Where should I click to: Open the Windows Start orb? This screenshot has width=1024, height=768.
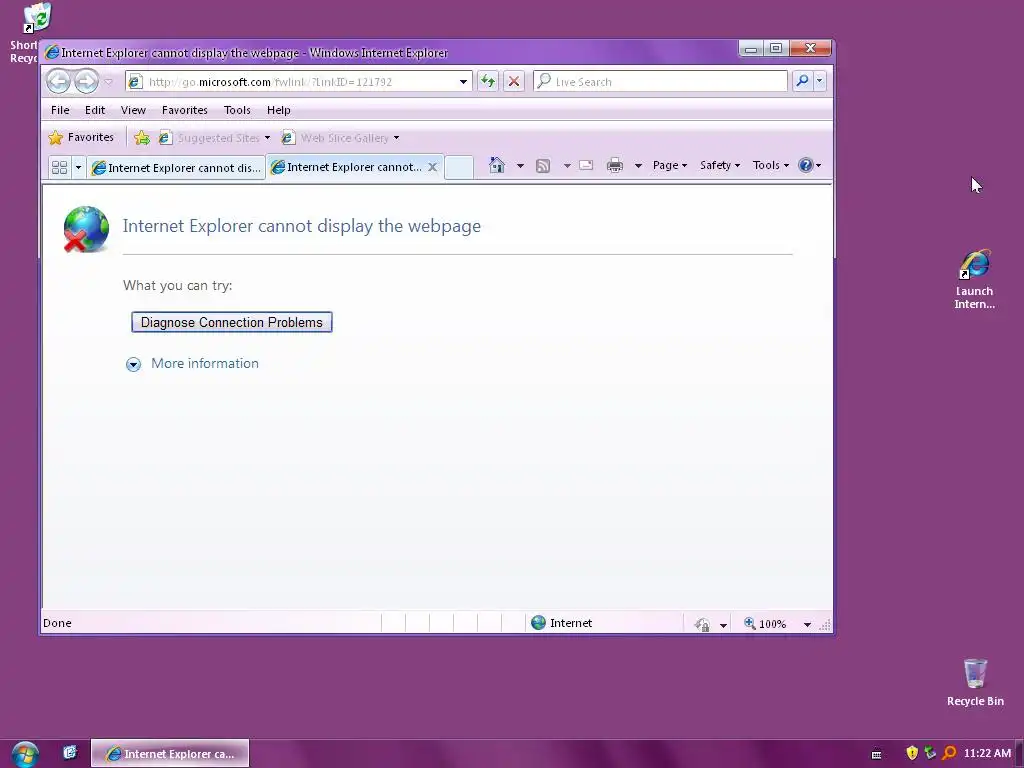[25, 754]
